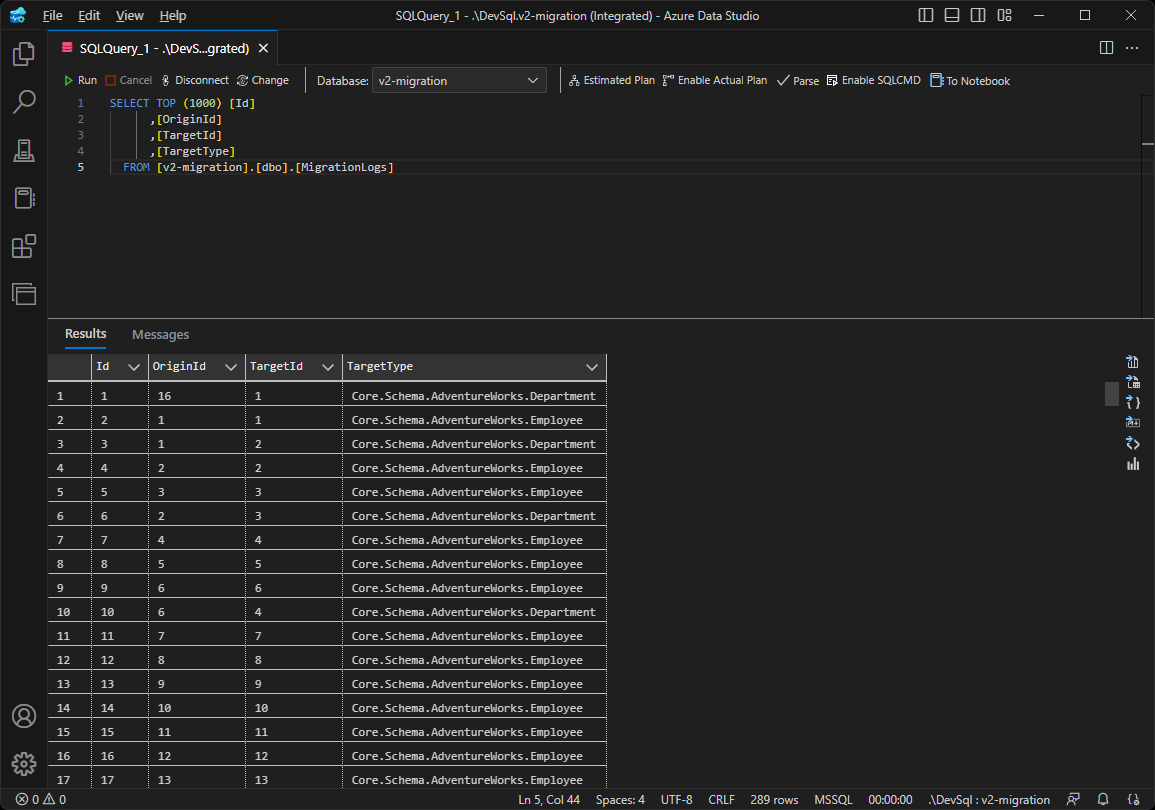Image resolution: width=1155 pixels, height=810 pixels.
Task: Open the Manage settings gear
Action: point(24,764)
